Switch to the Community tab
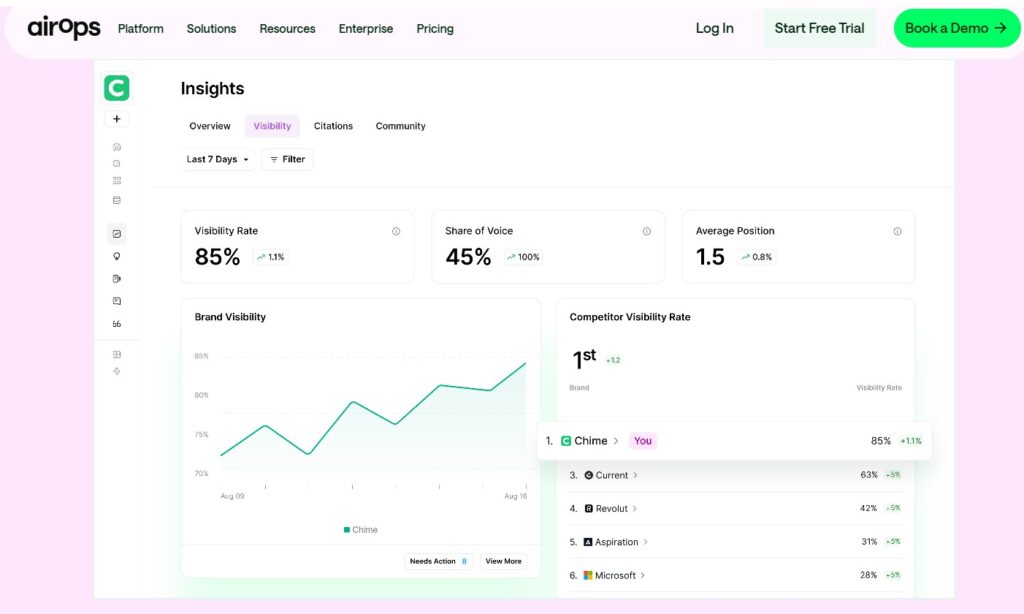Viewport: 1024px width, 614px height. (x=400, y=126)
